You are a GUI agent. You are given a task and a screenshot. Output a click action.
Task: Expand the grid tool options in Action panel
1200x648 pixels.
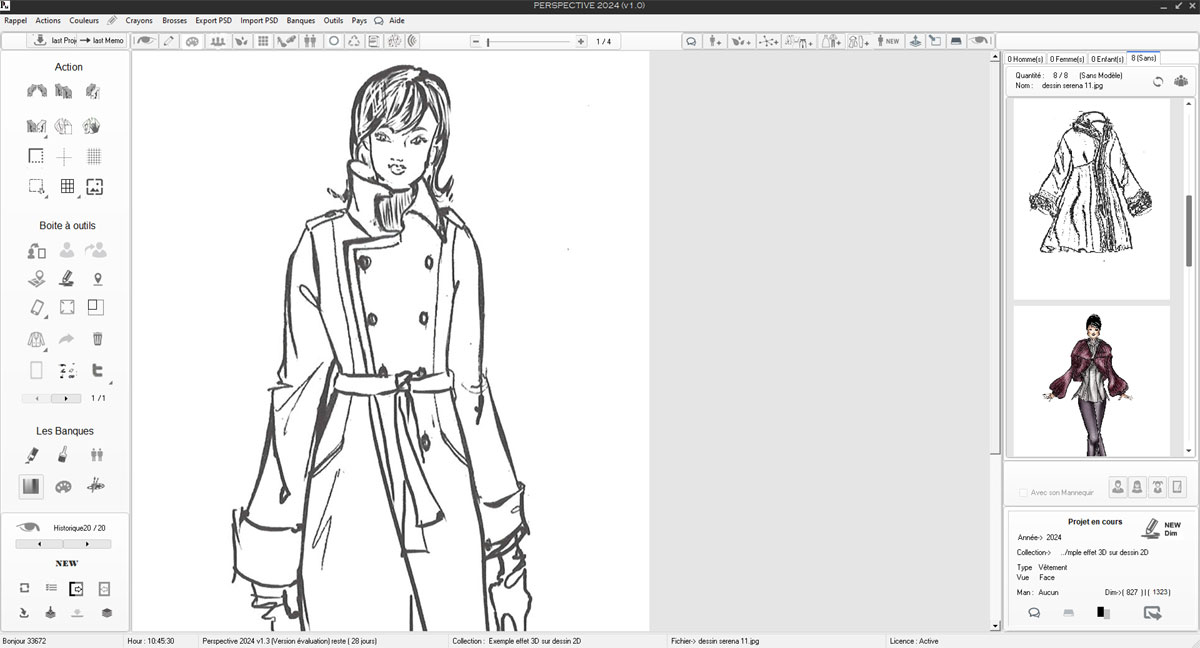[x=67, y=186]
